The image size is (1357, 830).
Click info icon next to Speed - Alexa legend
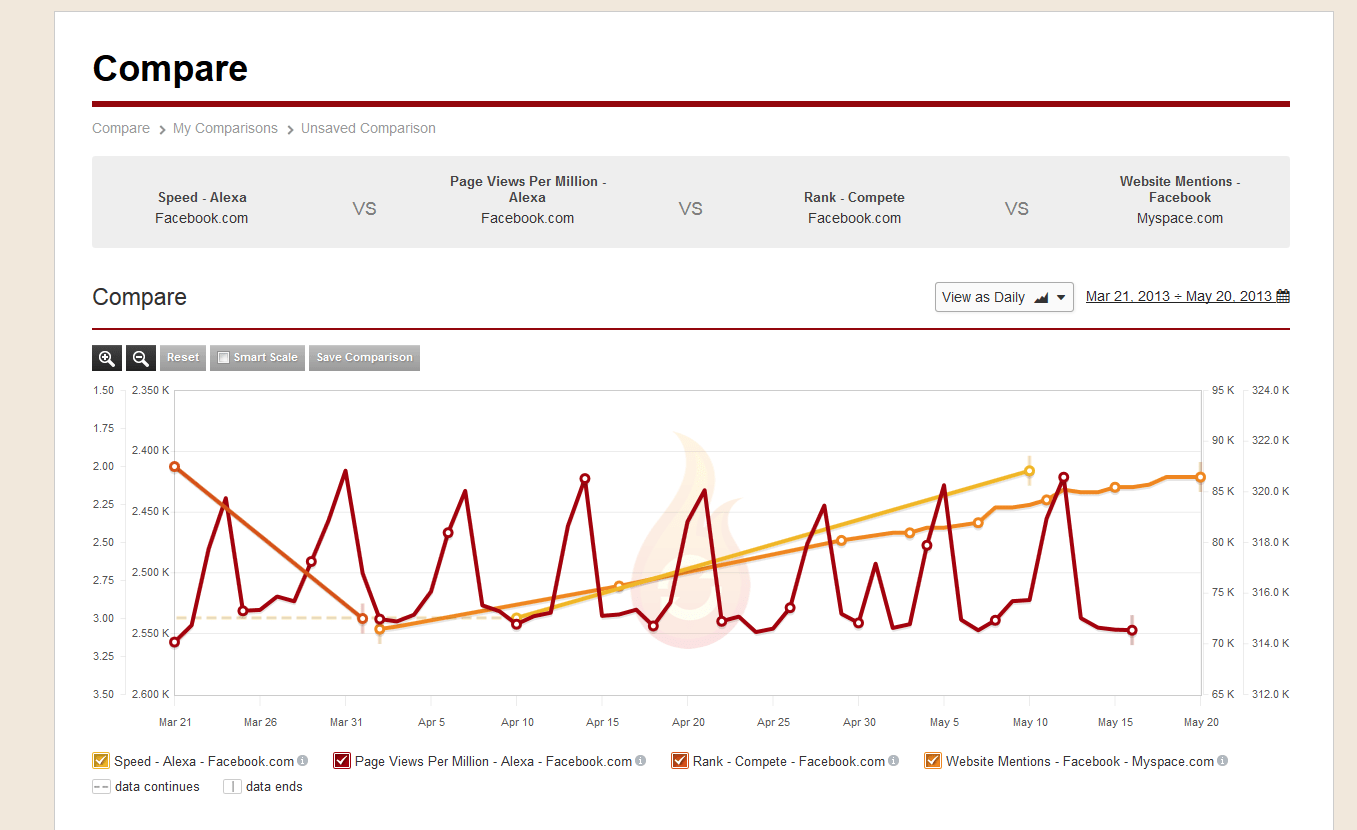pos(302,761)
